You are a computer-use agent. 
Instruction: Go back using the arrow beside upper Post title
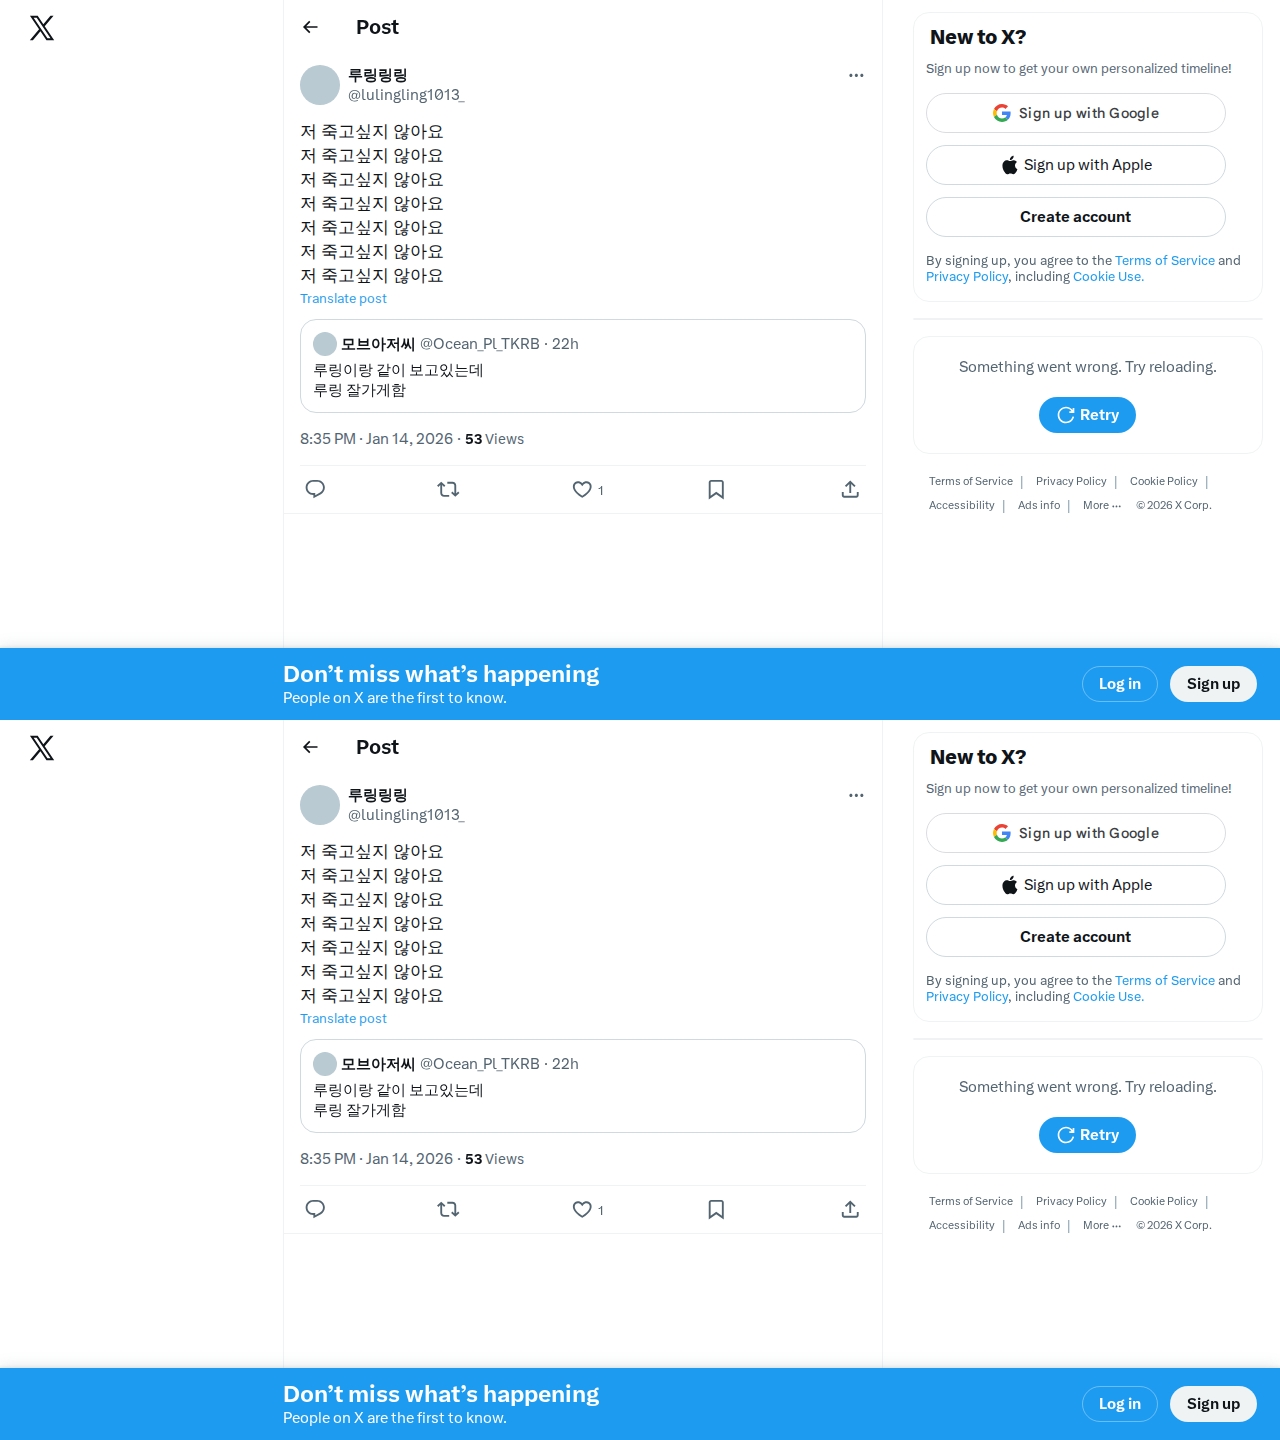tap(310, 27)
